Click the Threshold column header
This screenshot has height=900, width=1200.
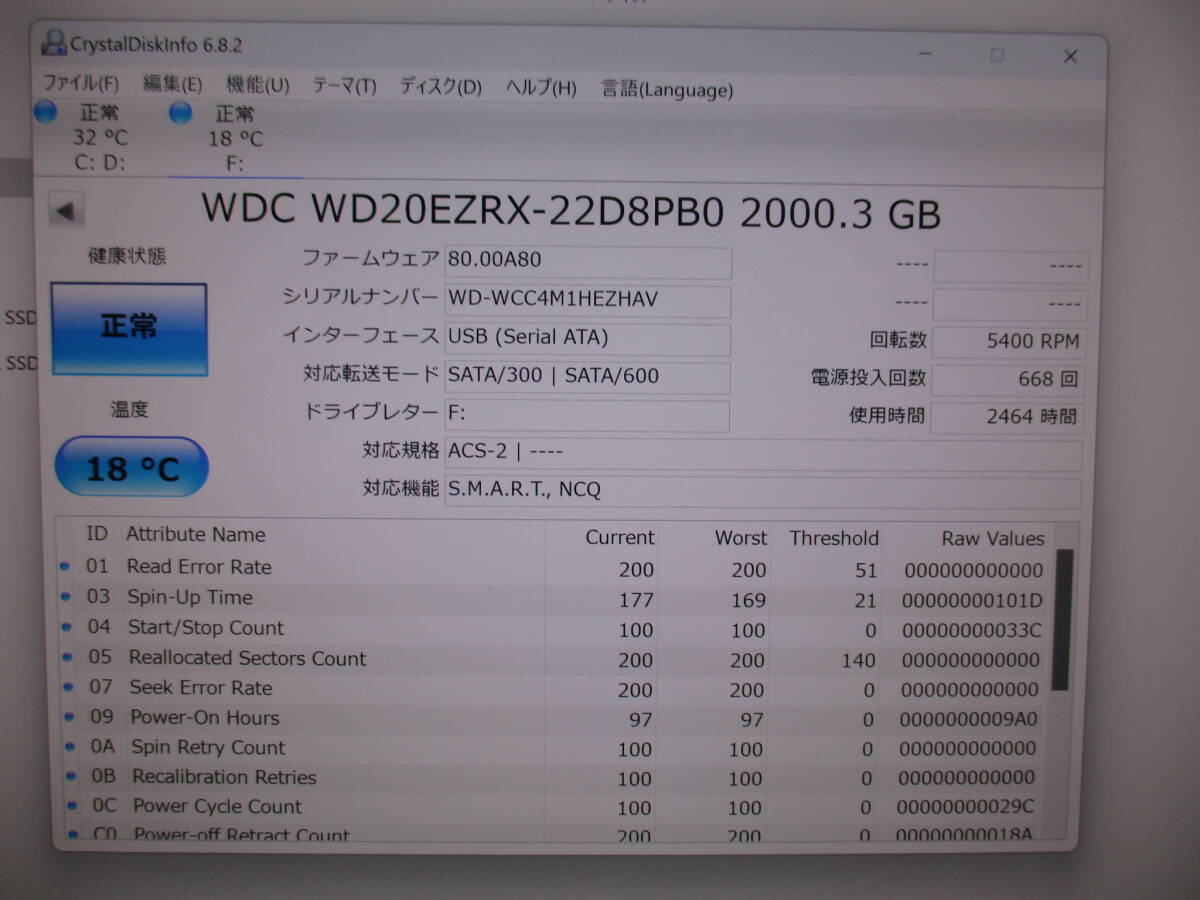(834, 538)
